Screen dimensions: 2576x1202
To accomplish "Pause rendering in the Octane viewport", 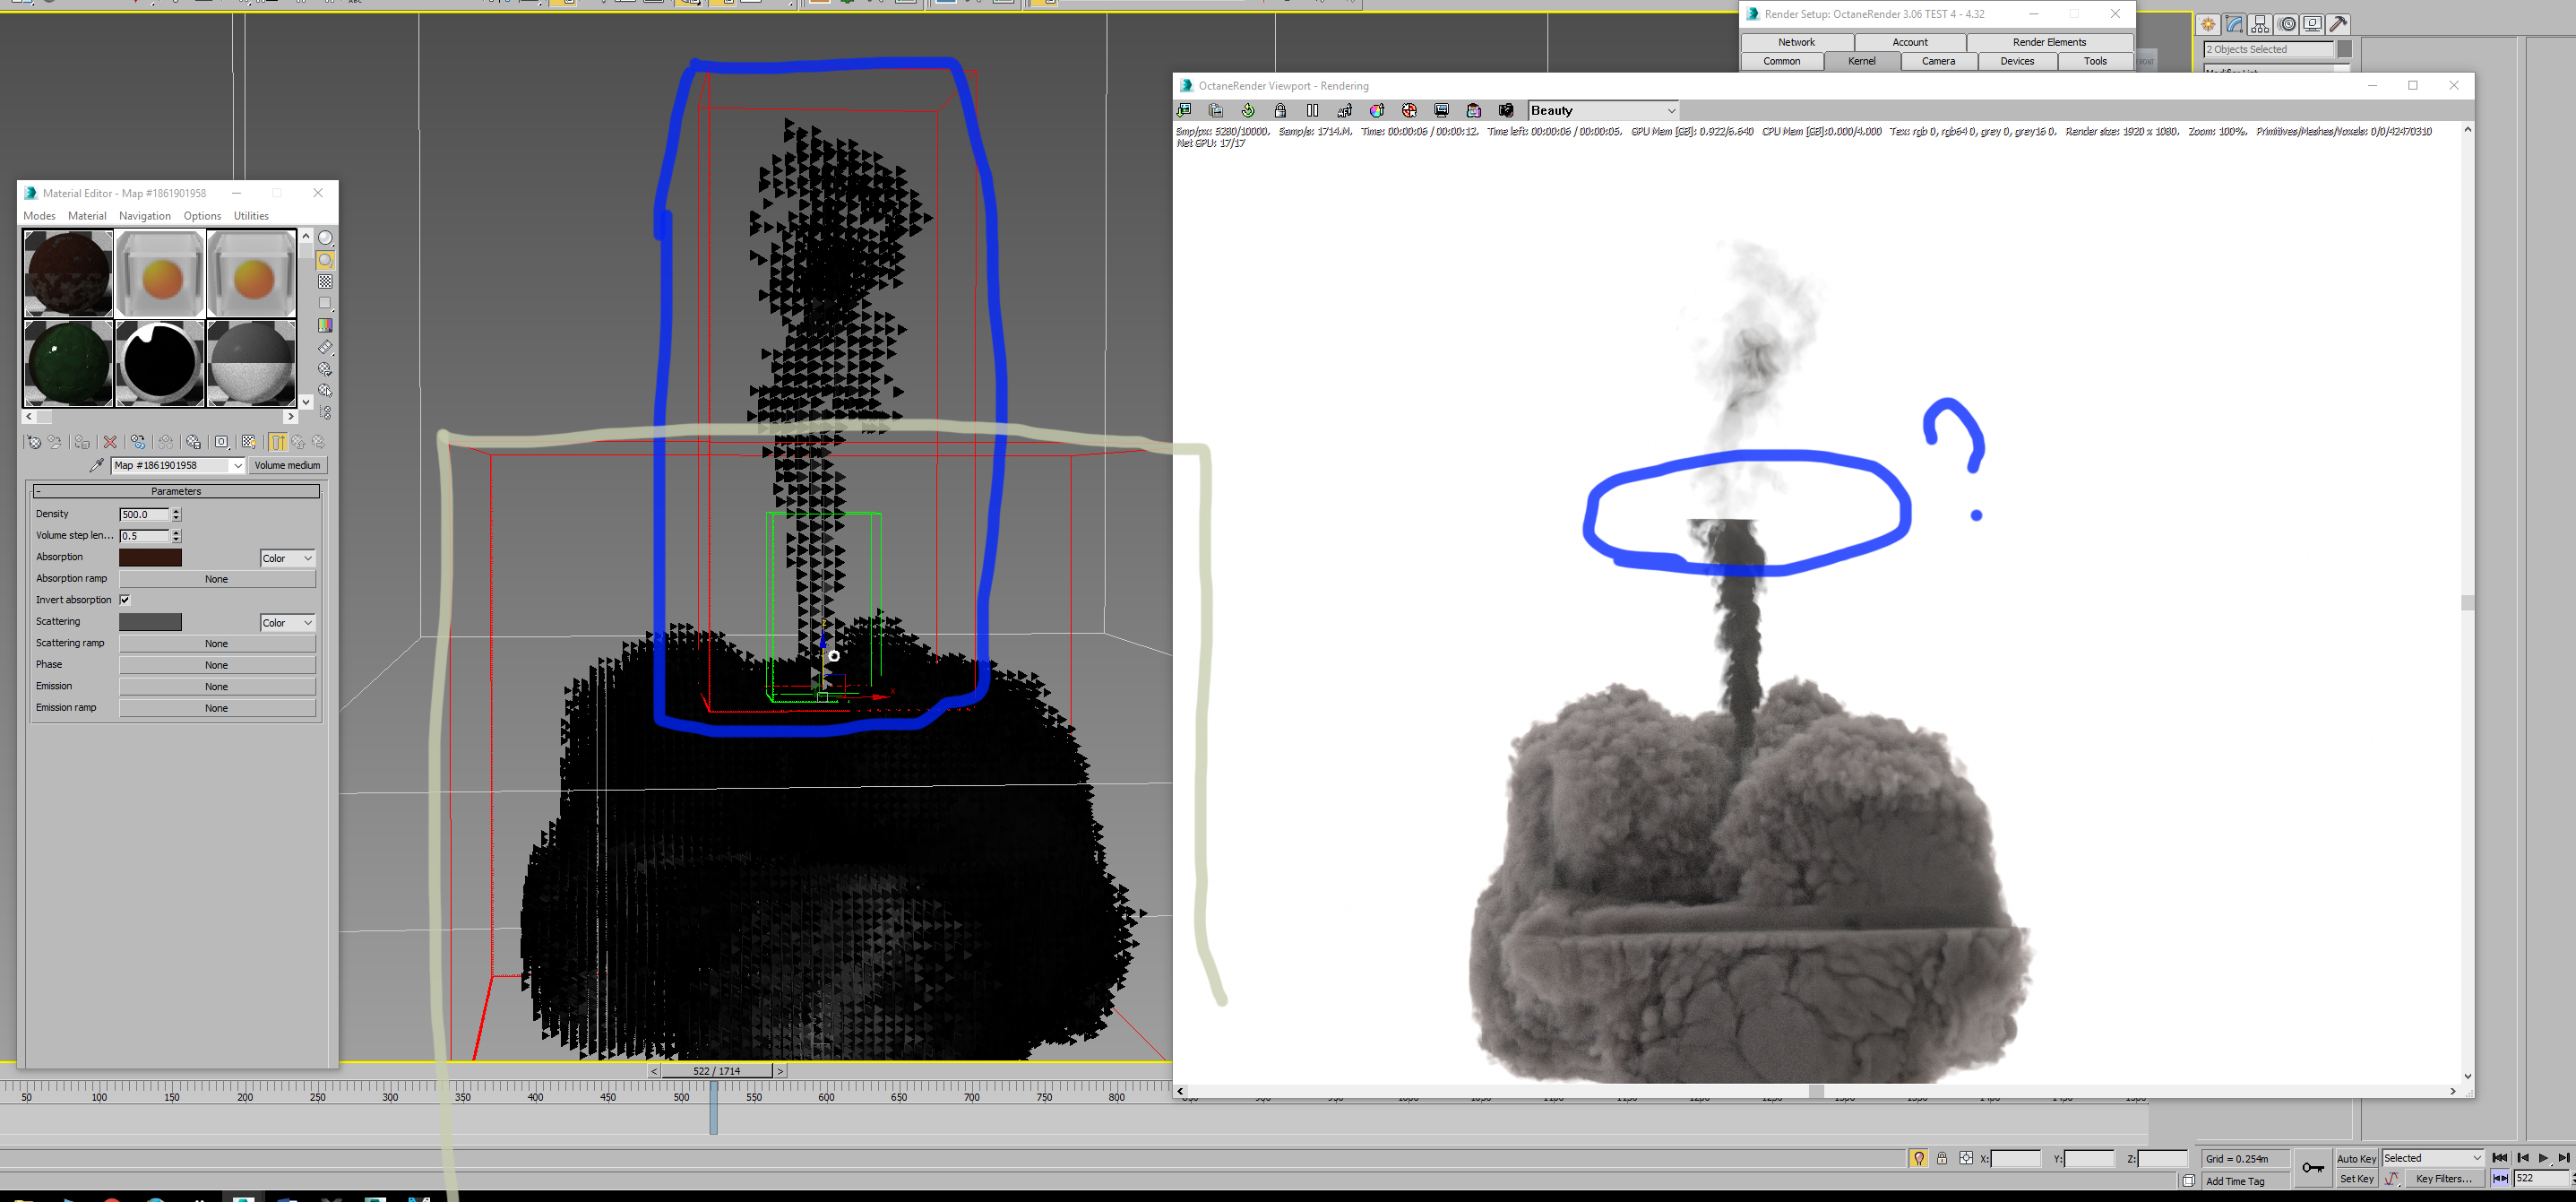I will tap(1312, 111).
